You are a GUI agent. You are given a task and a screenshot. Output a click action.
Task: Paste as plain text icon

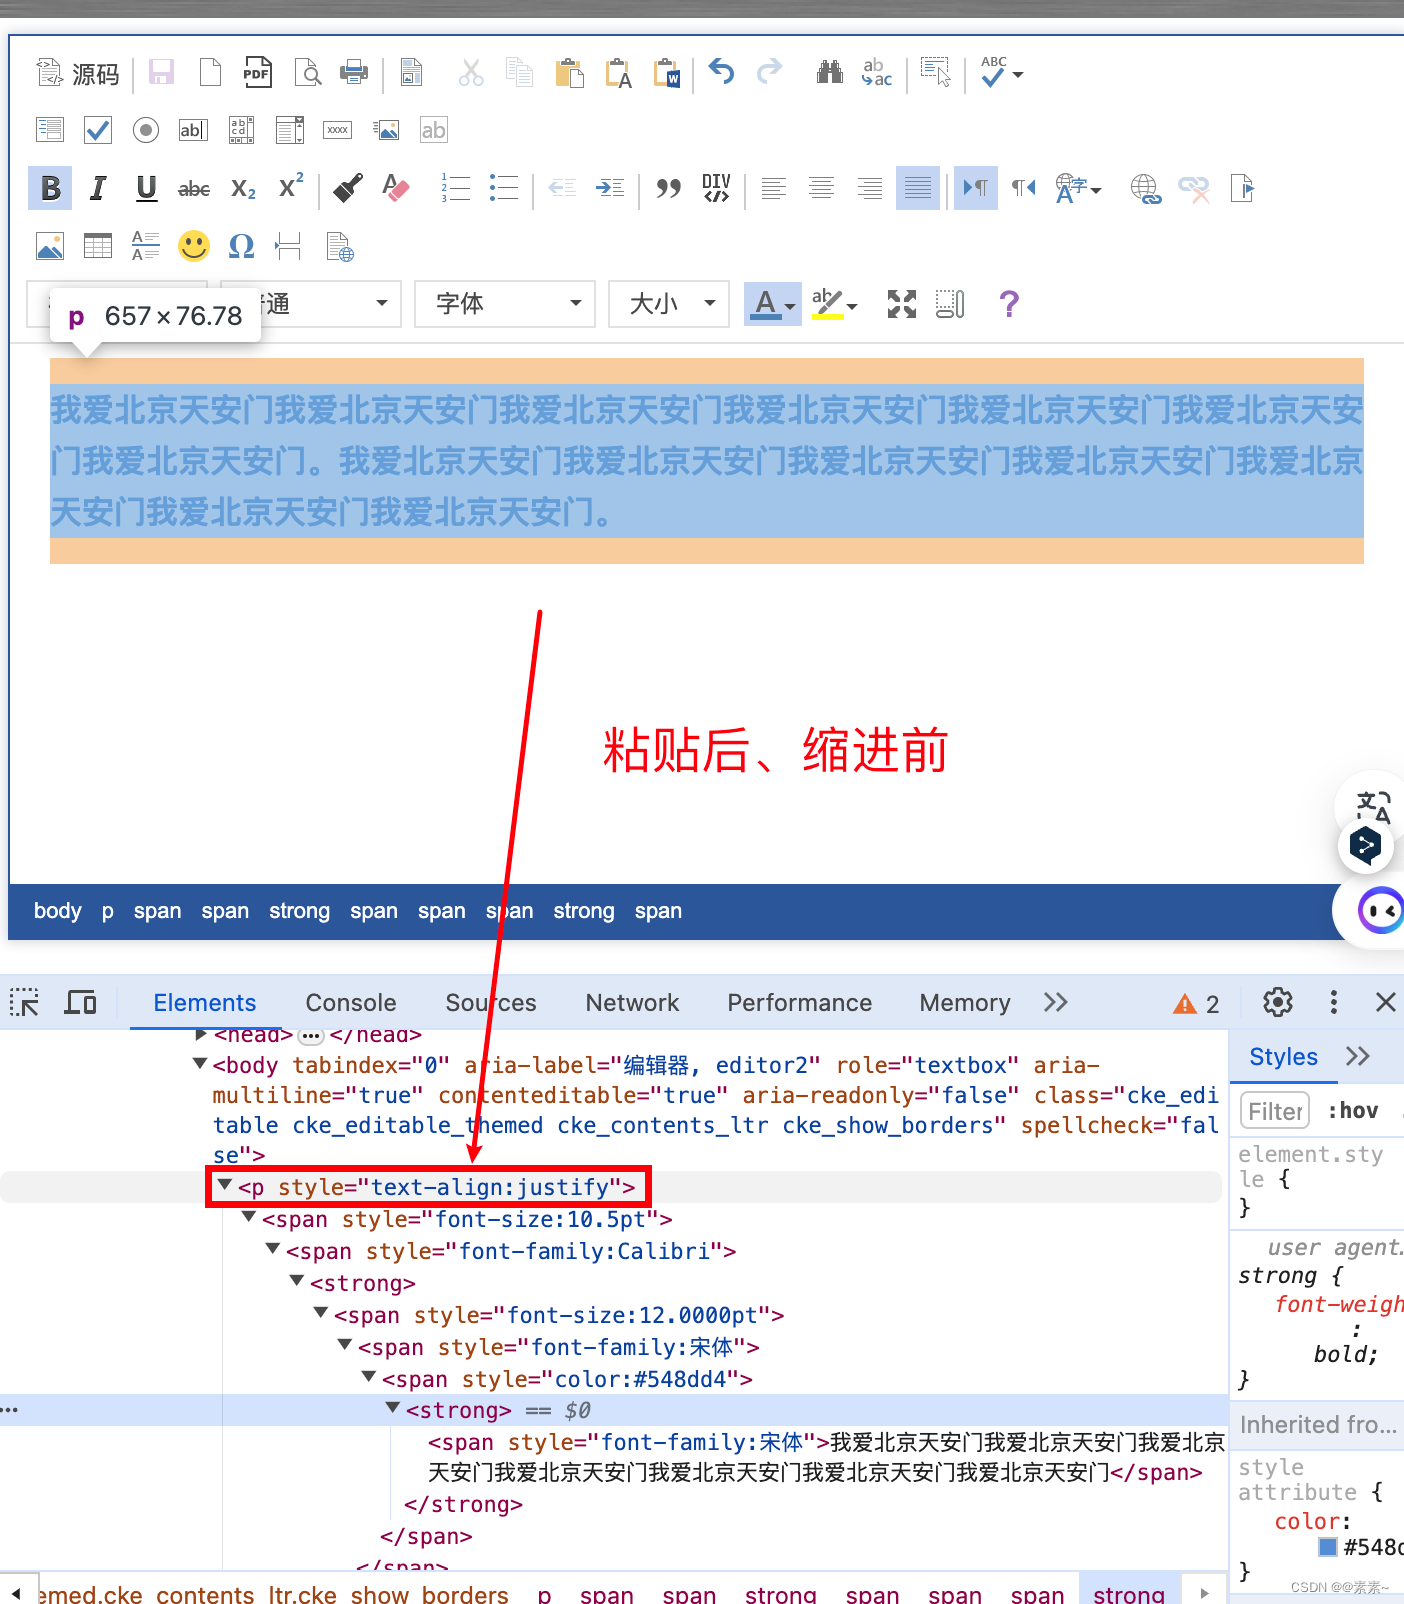pyautogui.click(x=618, y=73)
